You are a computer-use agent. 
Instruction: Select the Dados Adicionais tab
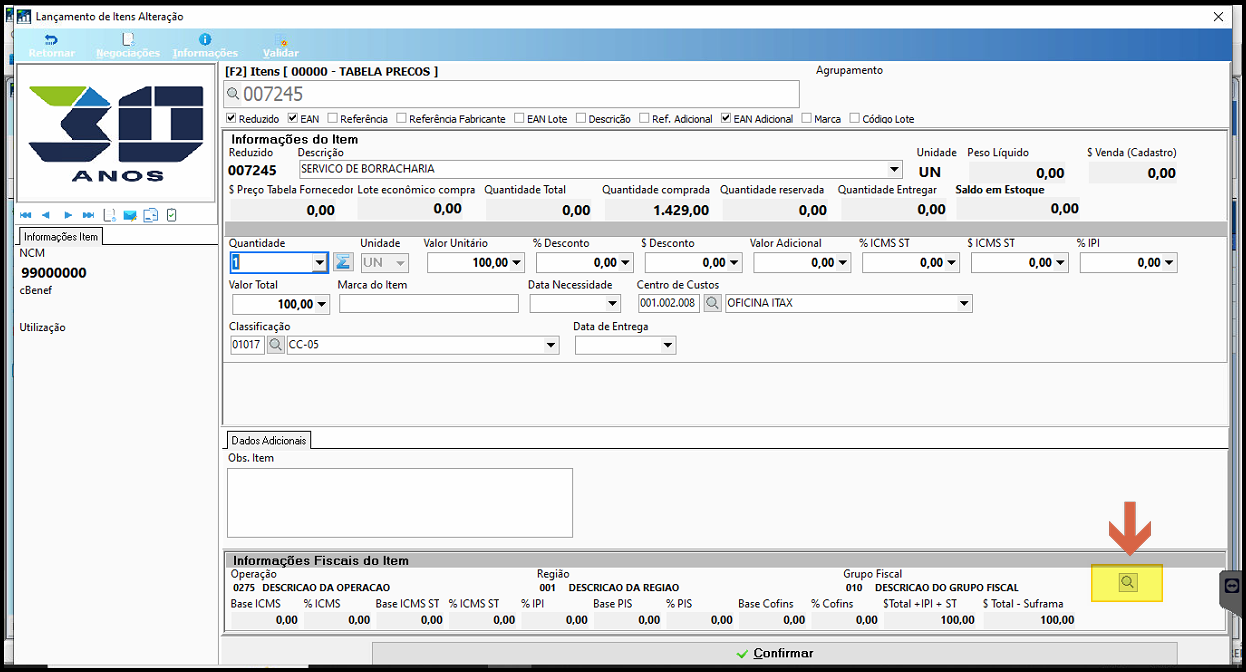270,440
